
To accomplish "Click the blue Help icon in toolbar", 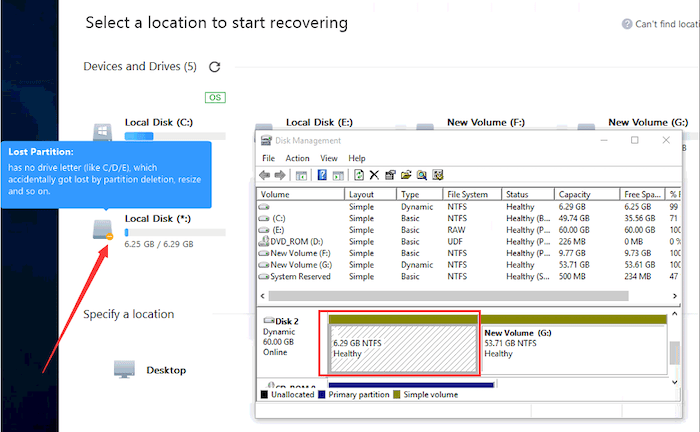I will click(x=322, y=175).
